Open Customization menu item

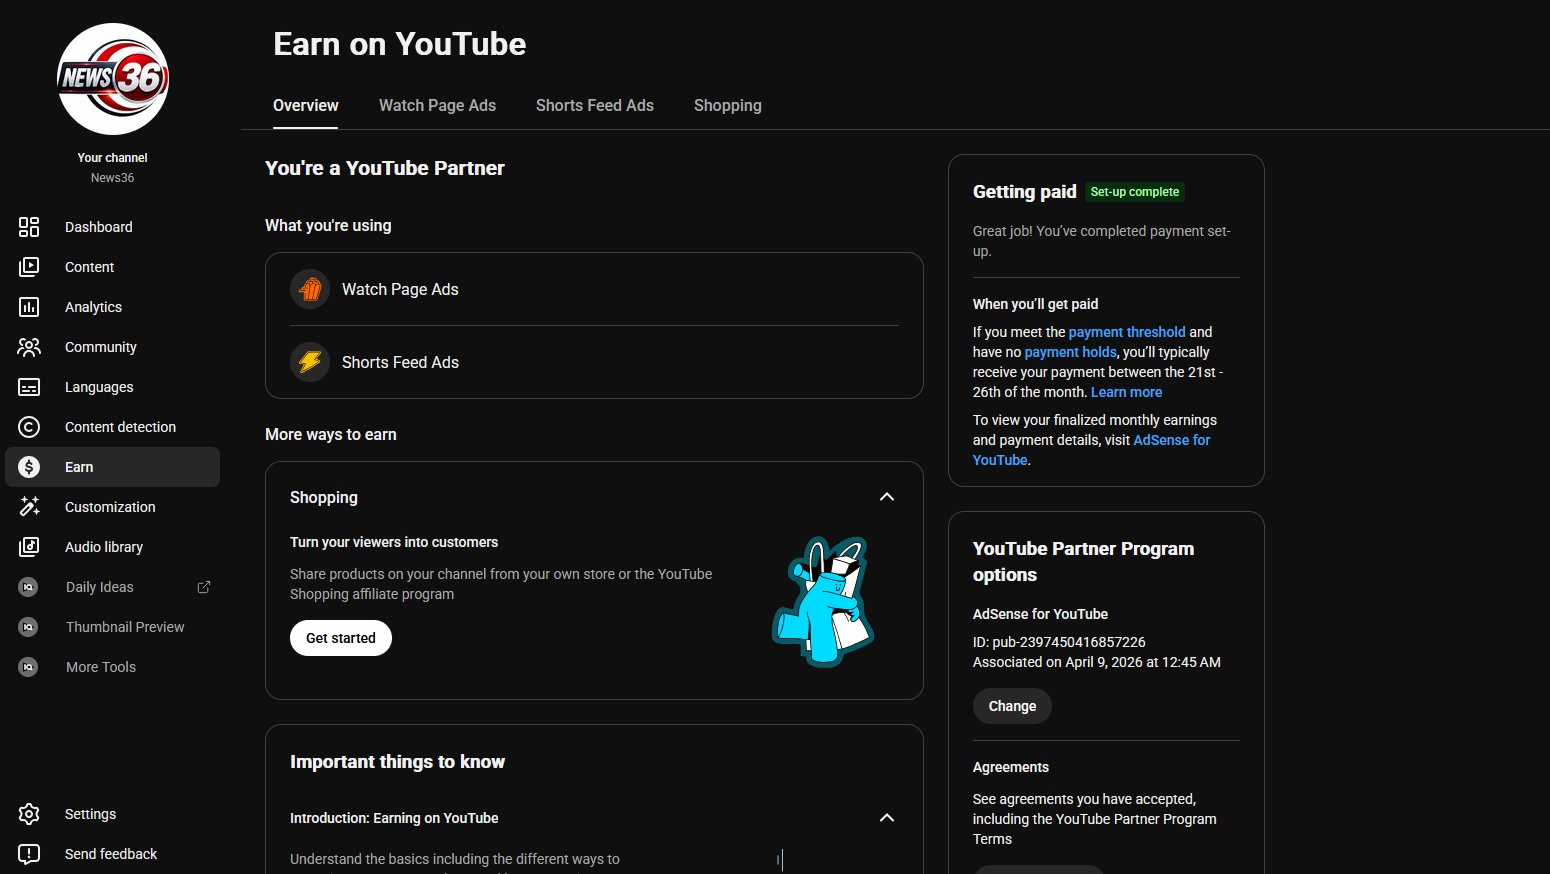110,507
